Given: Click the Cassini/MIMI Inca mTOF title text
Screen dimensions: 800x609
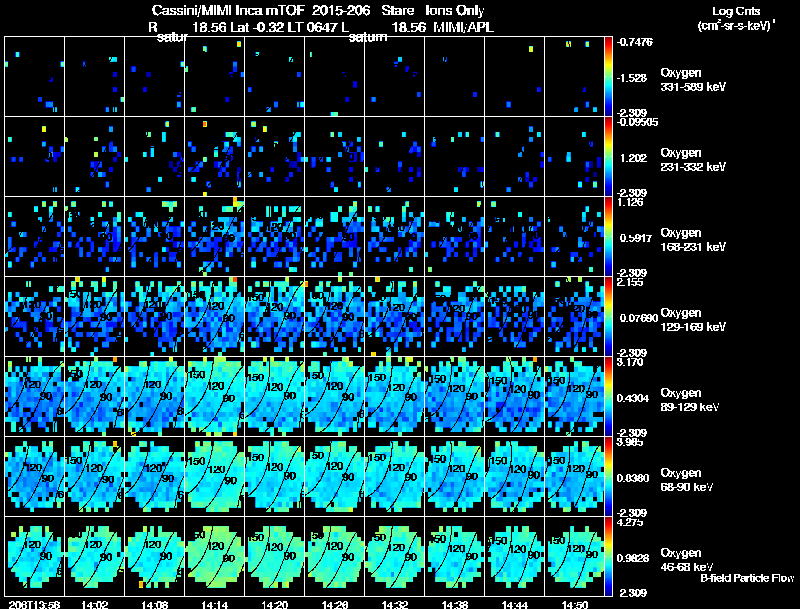Looking at the screenshot, I should 228,10.
